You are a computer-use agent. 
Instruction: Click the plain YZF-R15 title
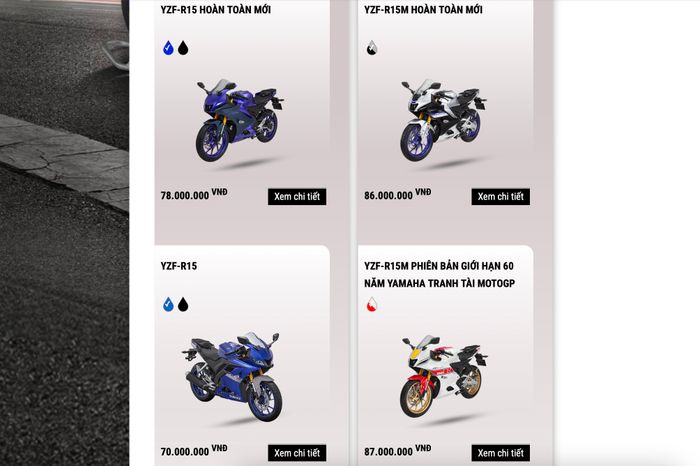click(x=179, y=266)
